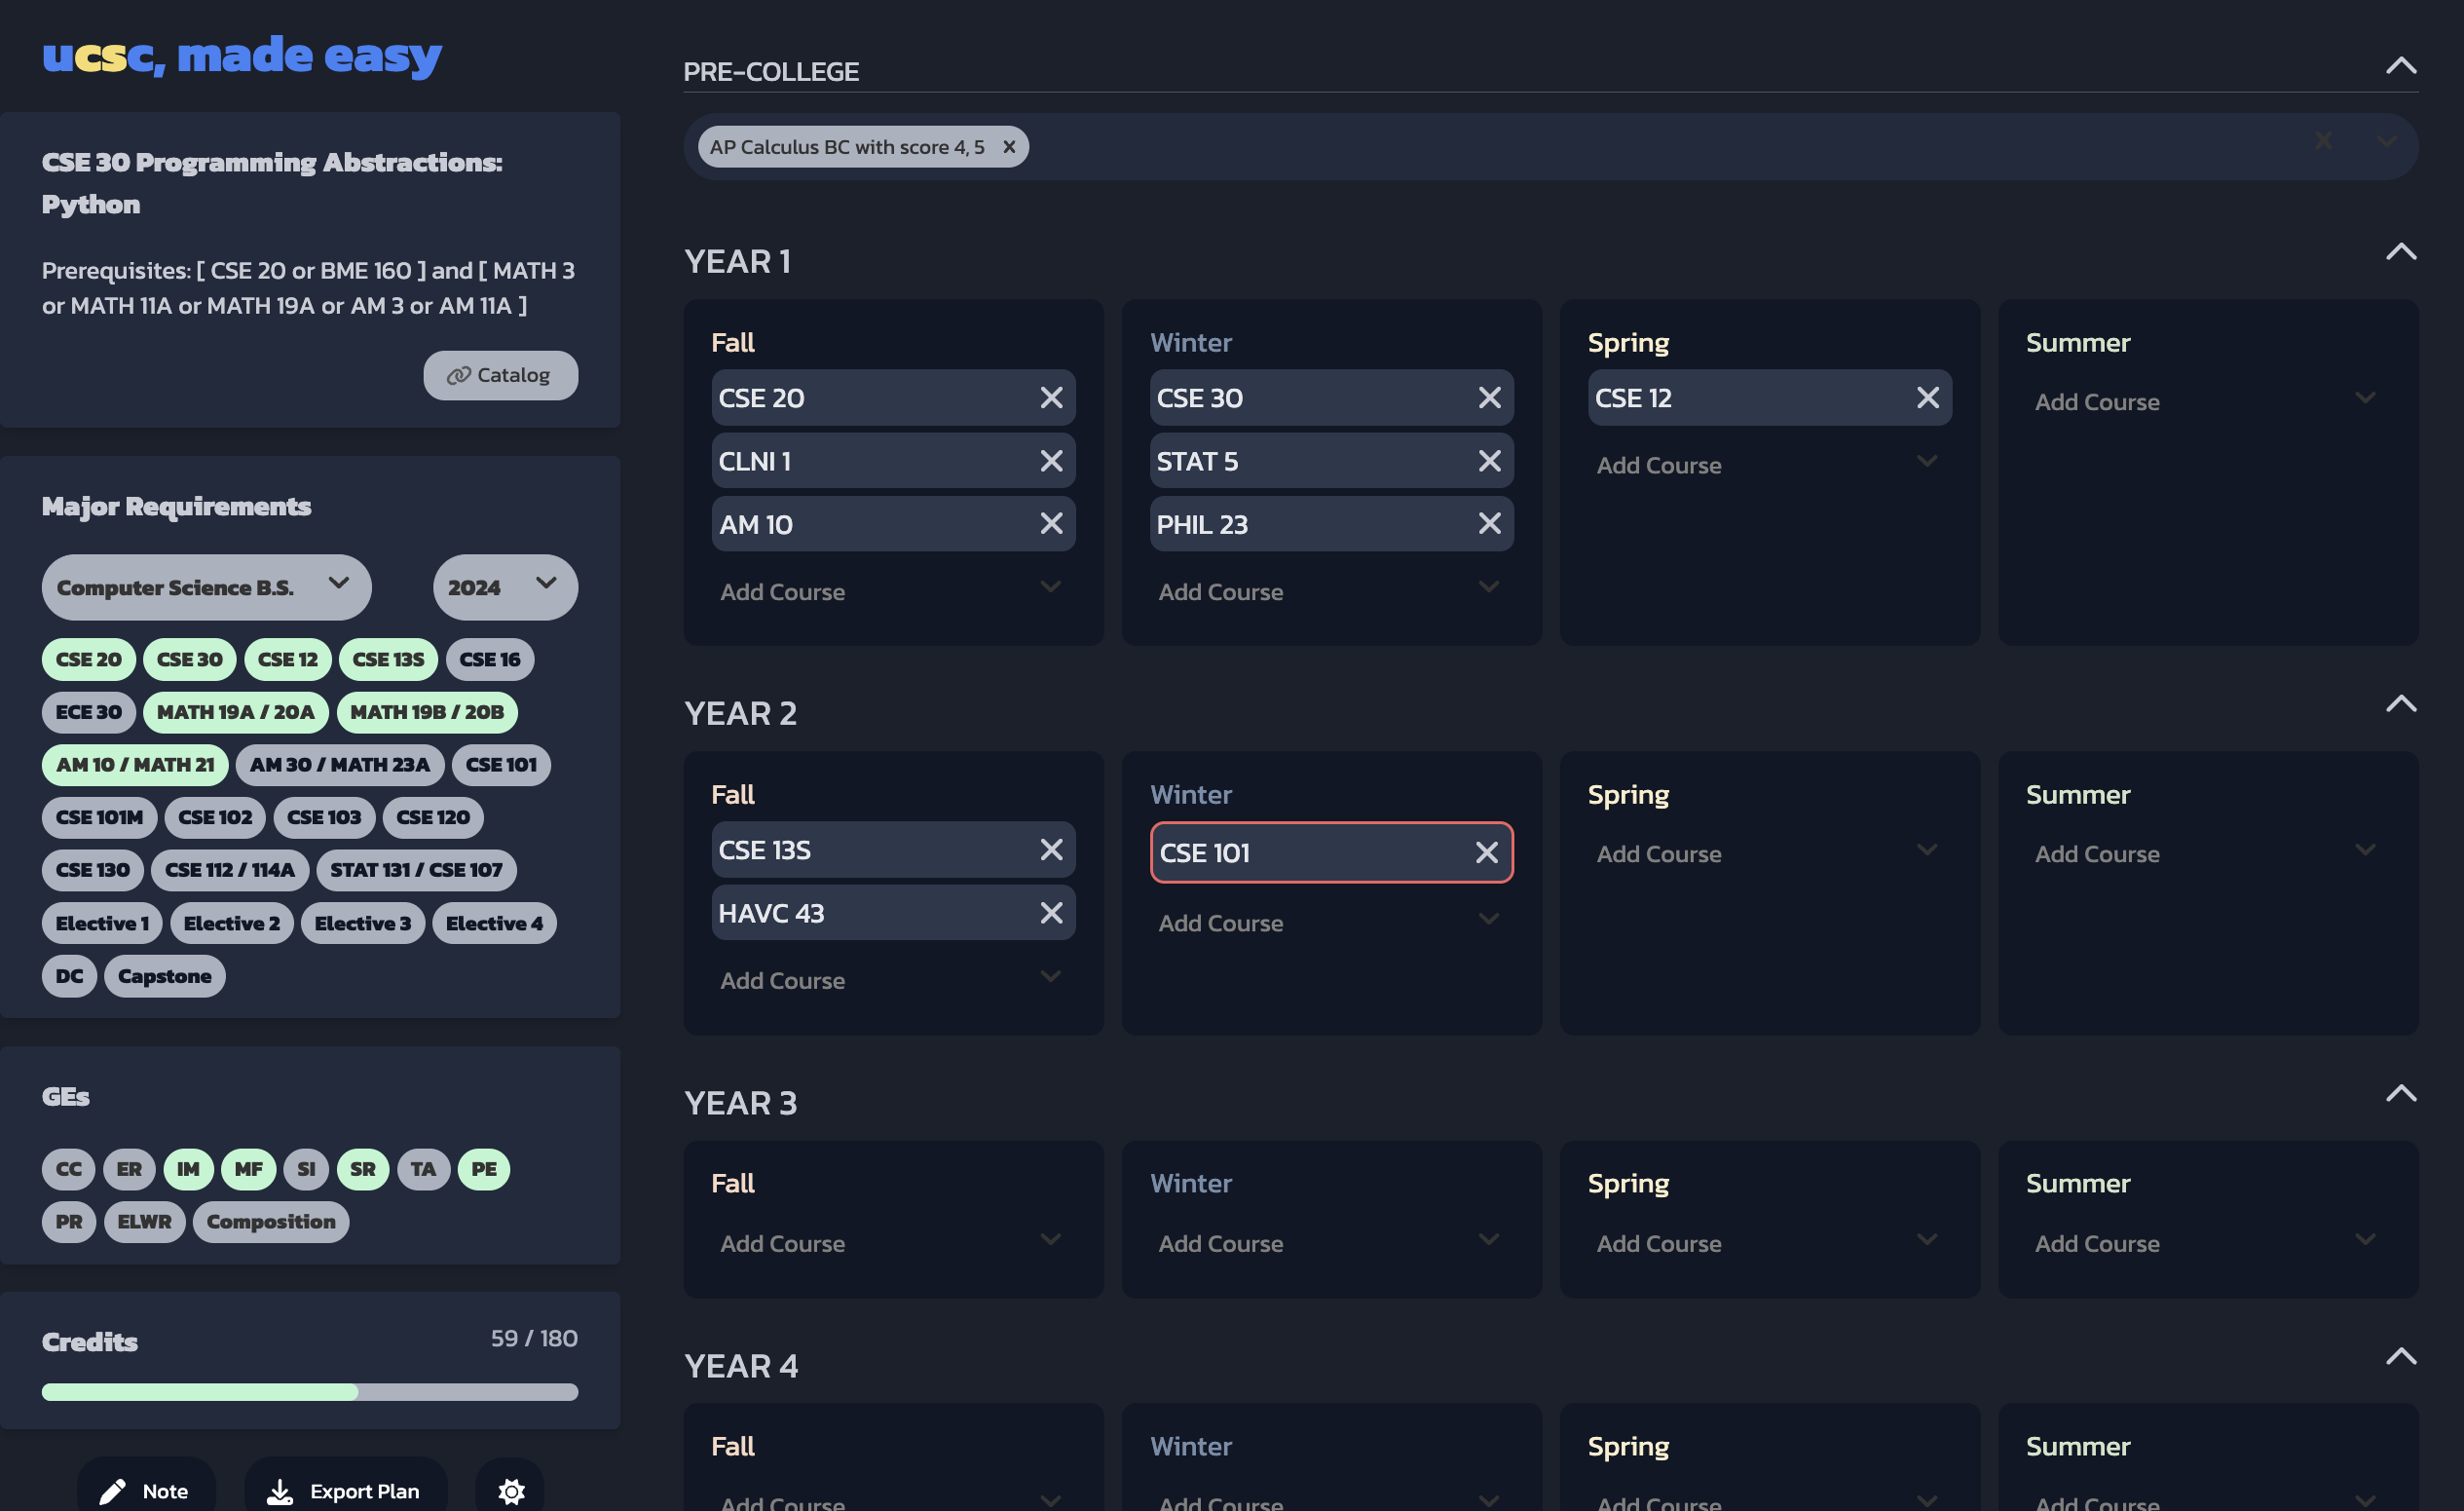Remove PHIL 23 from Year 1 Winter
The width and height of the screenshot is (2464, 1511).
(x=1489, y=524)
